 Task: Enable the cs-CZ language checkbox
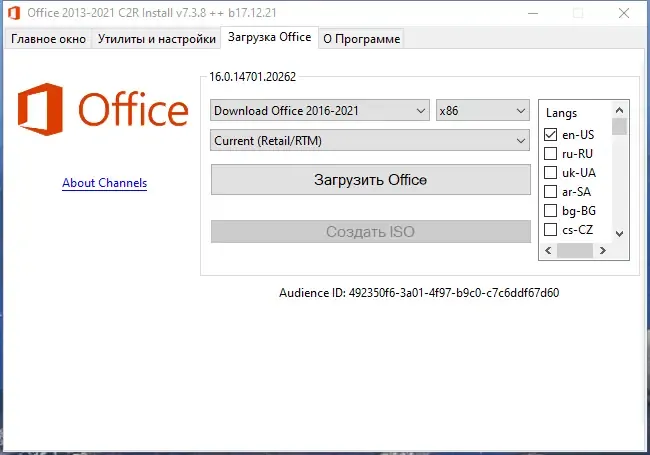551,230
